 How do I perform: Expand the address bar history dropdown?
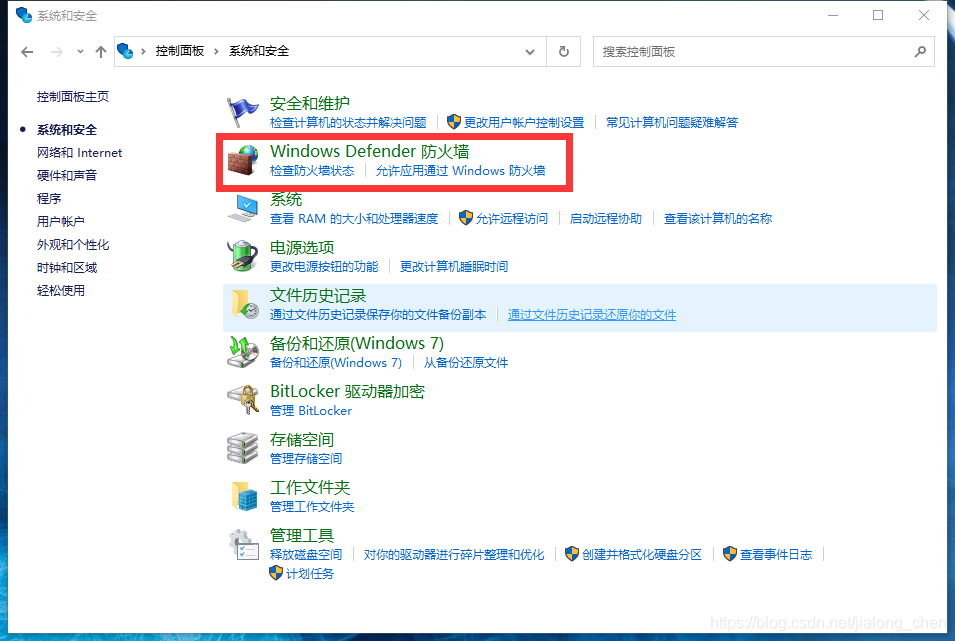point(530,52)
